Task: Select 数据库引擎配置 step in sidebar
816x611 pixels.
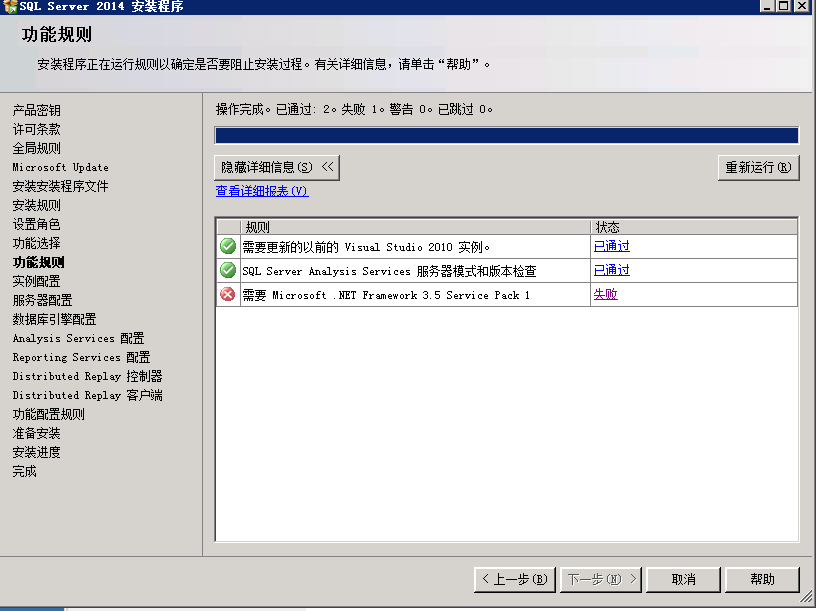Action: [x=55, y=319]
